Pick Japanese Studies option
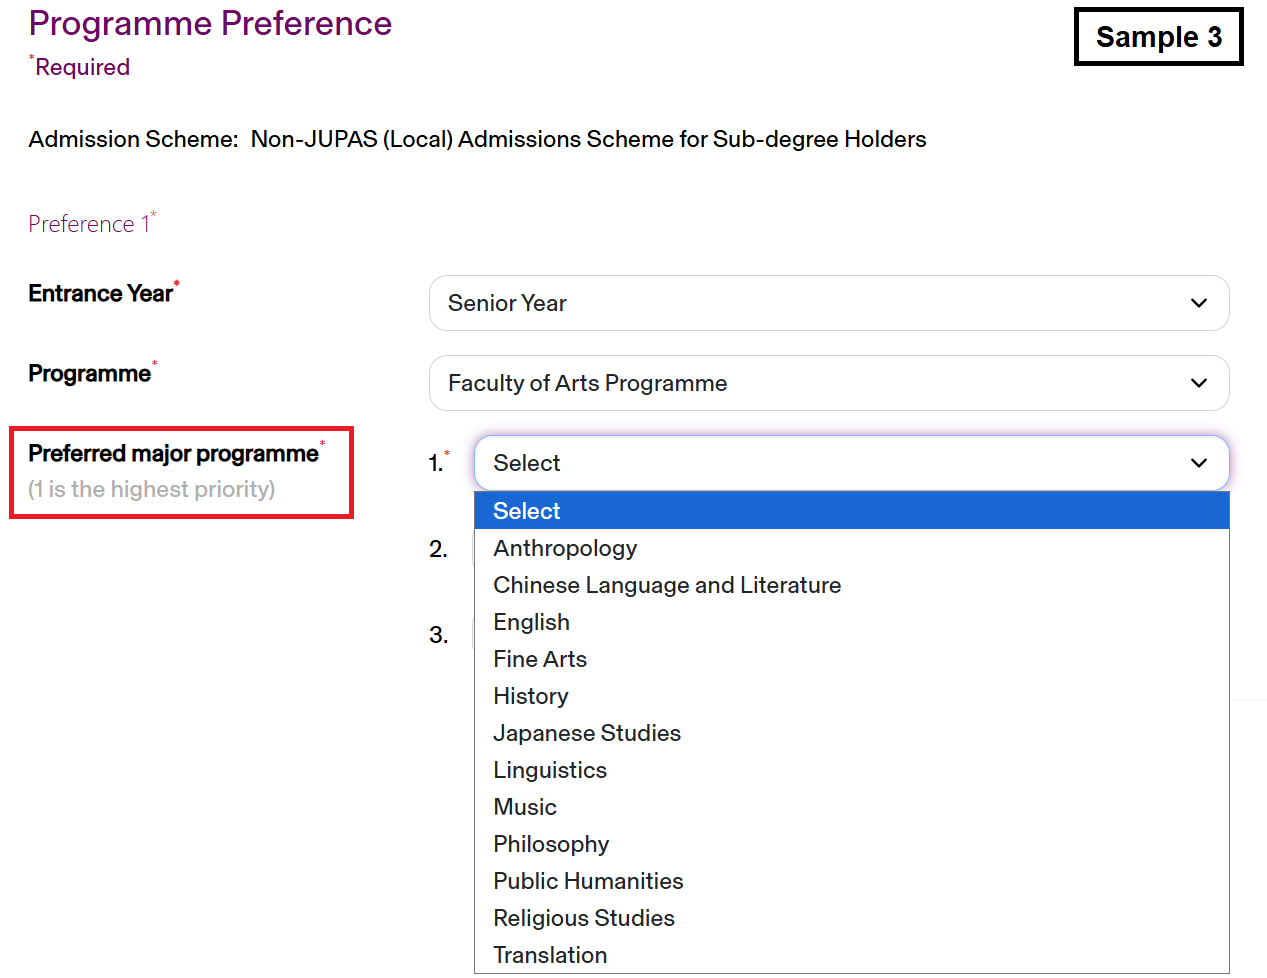 587,733
